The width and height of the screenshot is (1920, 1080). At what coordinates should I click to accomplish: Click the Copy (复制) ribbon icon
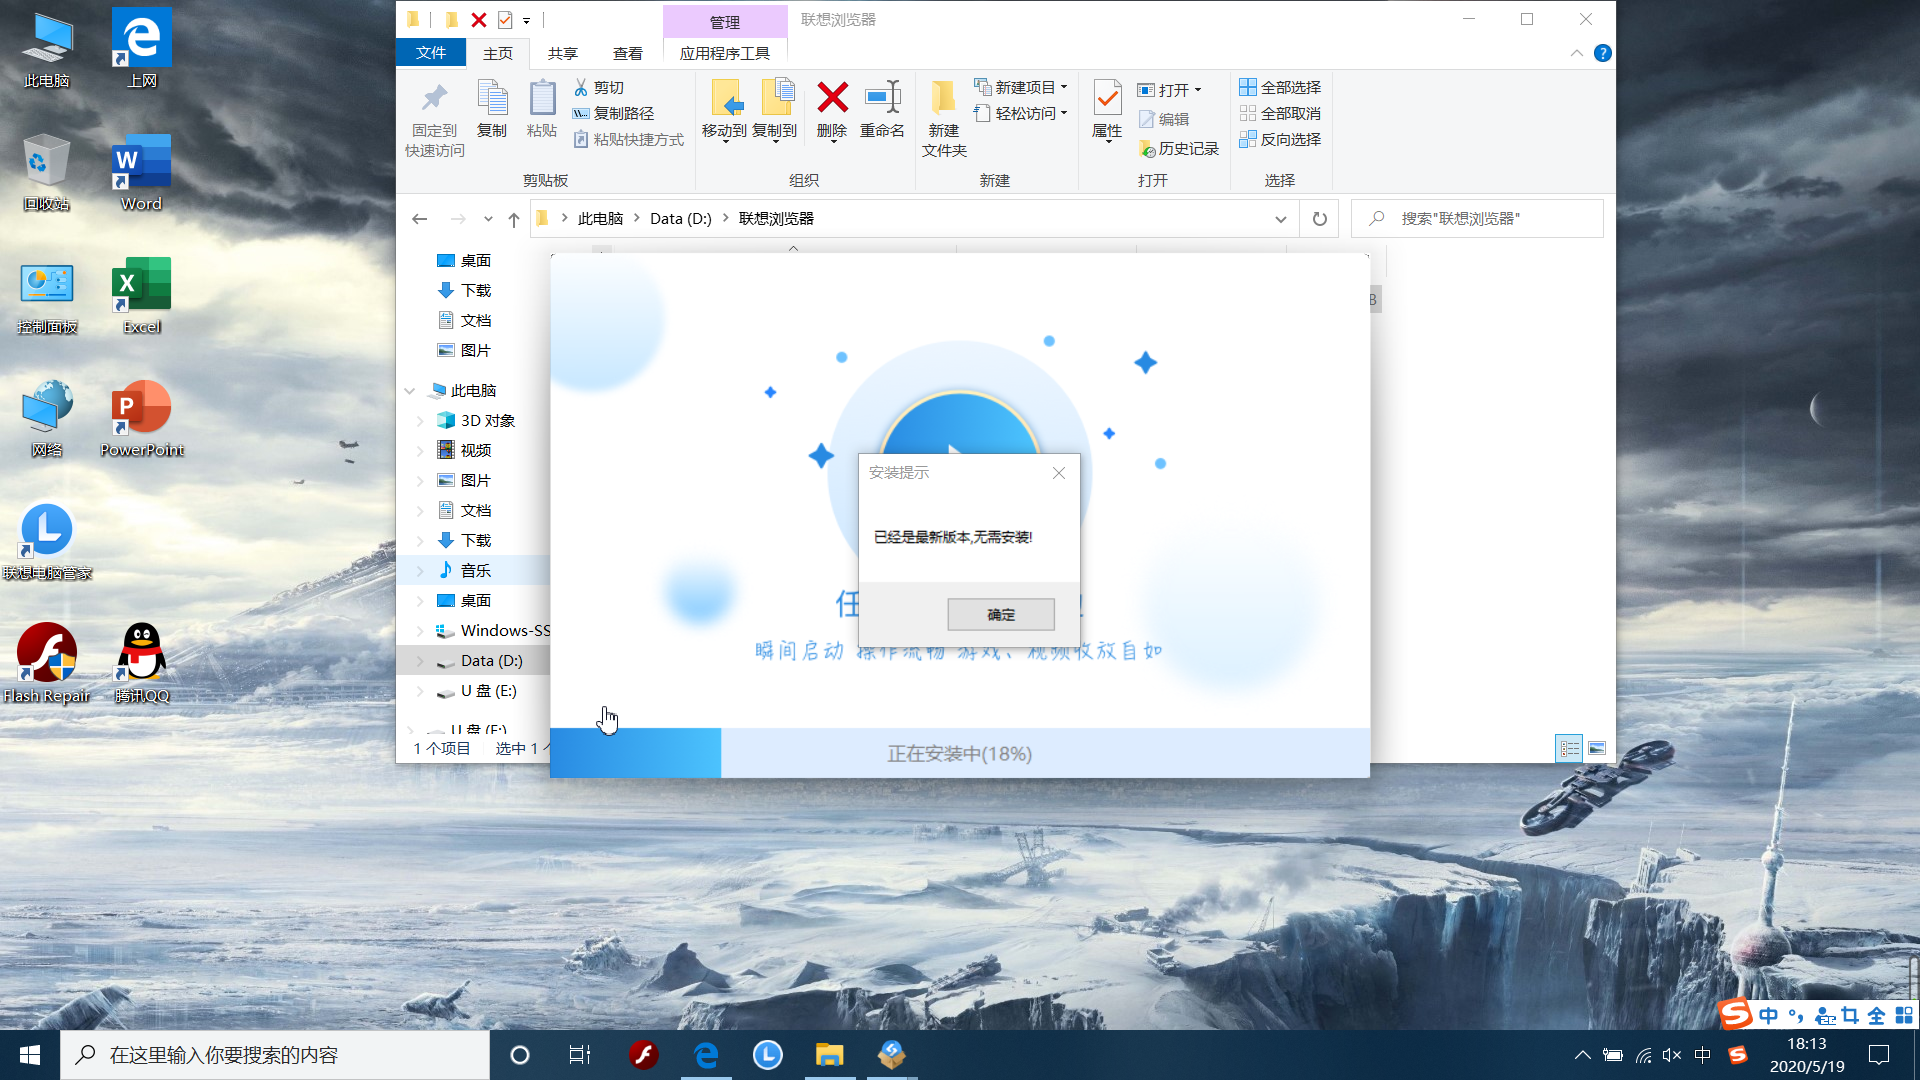pyautogui.click(x=492, y=98)
